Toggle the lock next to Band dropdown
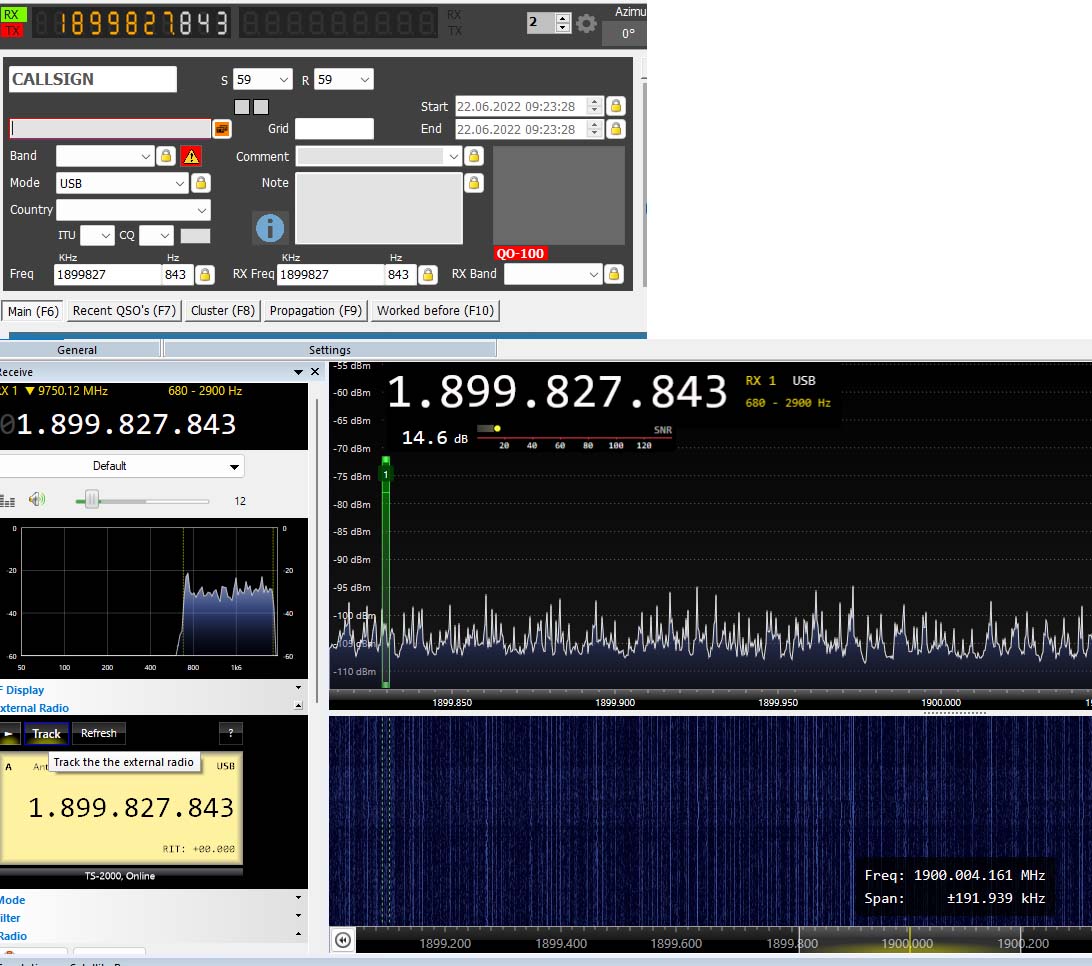Screen dimensions: 1092x966 coord(166,156)
